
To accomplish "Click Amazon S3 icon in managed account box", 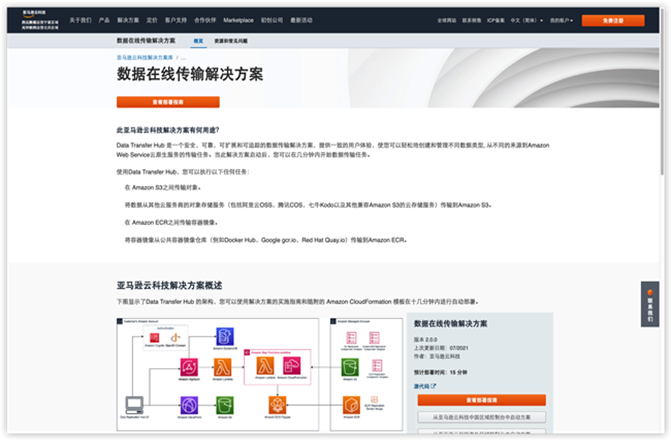I will [350, 367].
